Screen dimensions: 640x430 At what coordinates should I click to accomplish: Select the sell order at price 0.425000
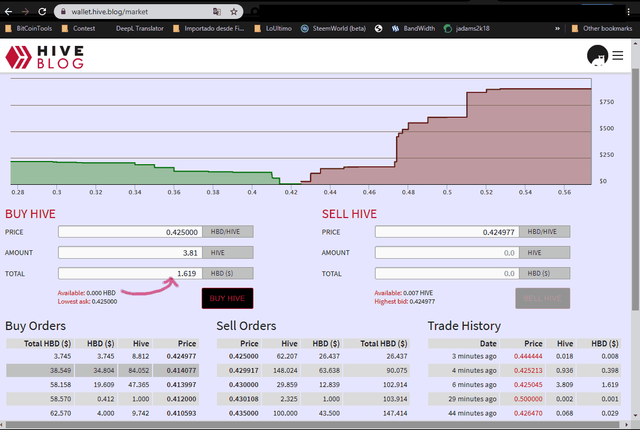click(314, 356)
